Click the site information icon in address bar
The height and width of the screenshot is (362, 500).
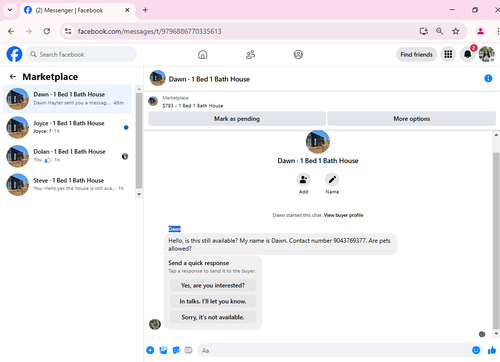[68, 31]
